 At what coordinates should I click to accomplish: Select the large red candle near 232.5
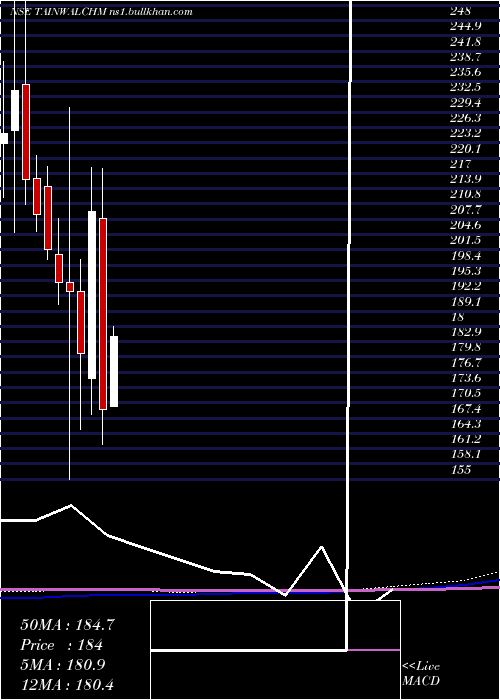(x=26, y=132)
